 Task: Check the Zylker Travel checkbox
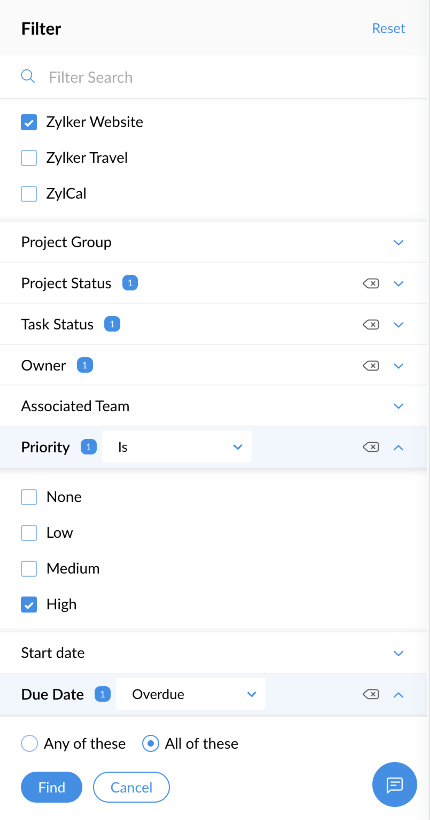[29, 158]
